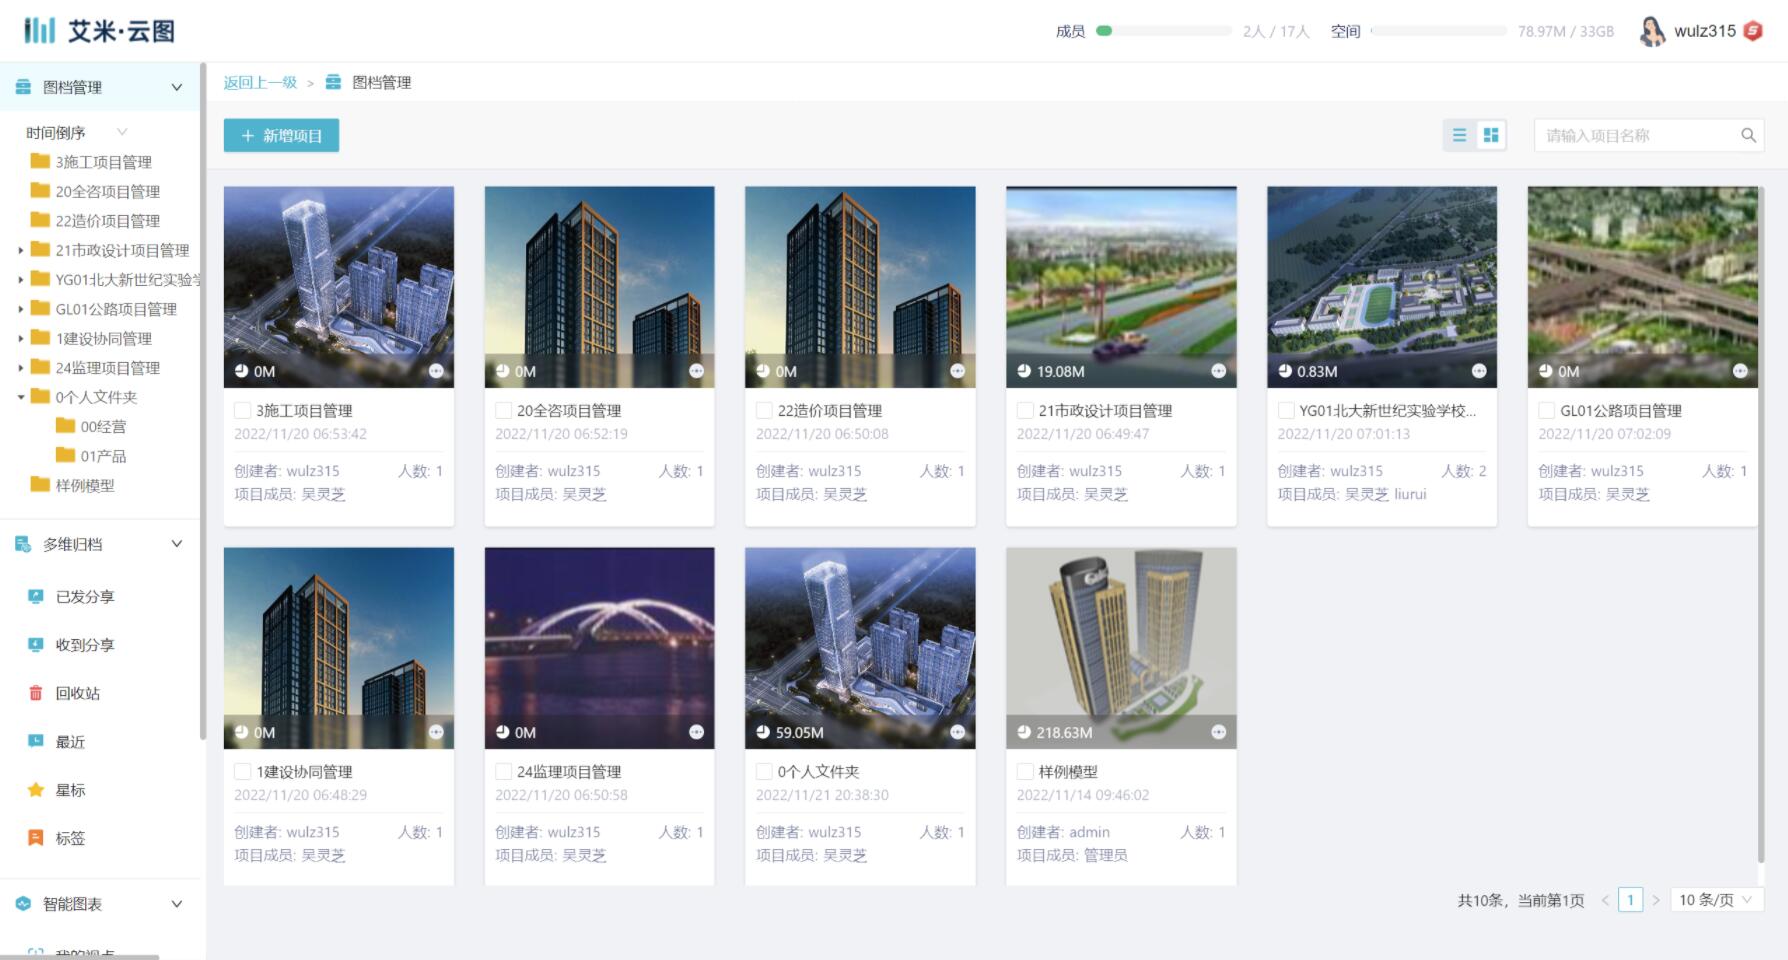This screenshot has height=960, width=1788.
Task: Click the 艾米·云图 logo
Action: (x=99, y=31)
